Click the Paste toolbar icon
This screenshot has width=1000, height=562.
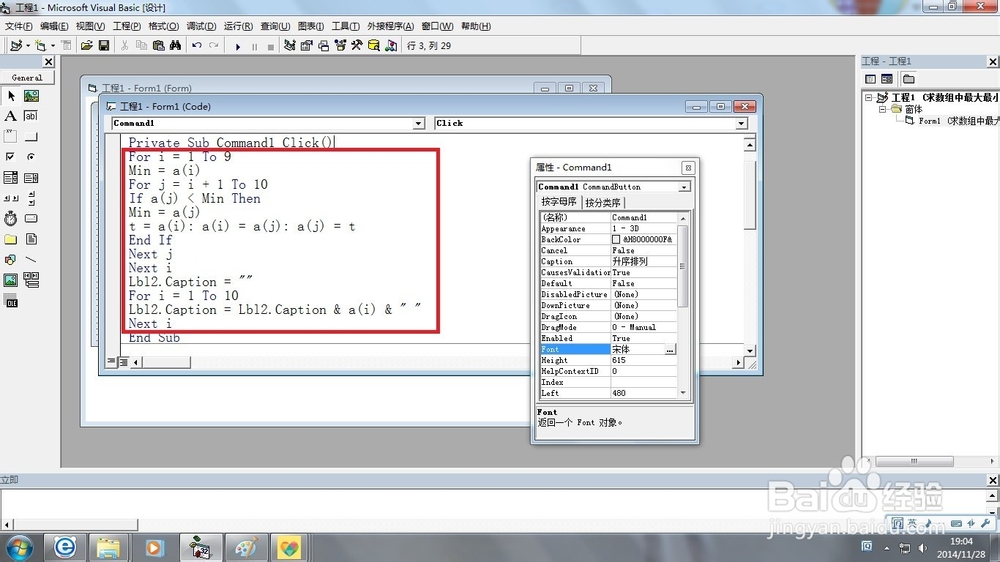pyautogui.click(x=158, y=45)
